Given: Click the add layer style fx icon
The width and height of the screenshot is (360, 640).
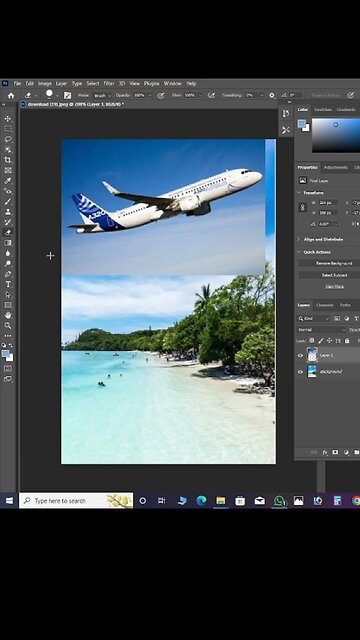Looking at the screenshot, I should pyautogui.click(x=325, y=452).
